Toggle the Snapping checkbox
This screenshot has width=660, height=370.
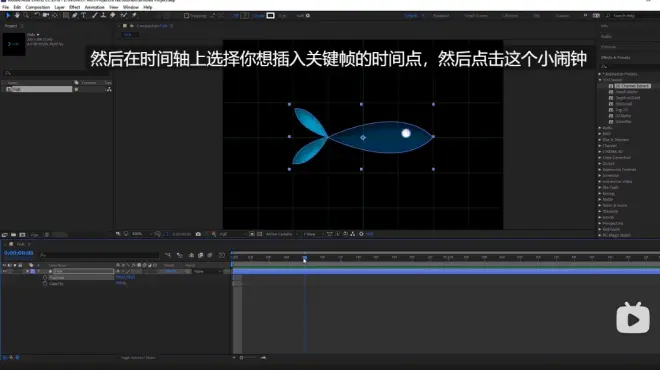click(x=186, y=16)
